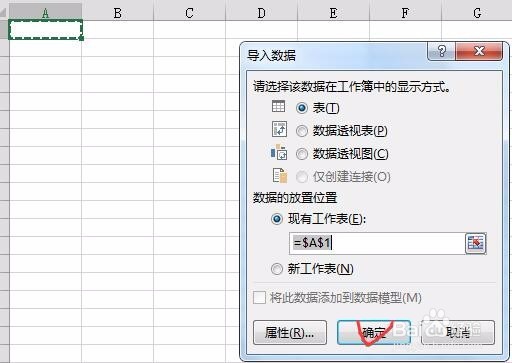Select the 数据透视图(C) radio option

pos(302,154)
